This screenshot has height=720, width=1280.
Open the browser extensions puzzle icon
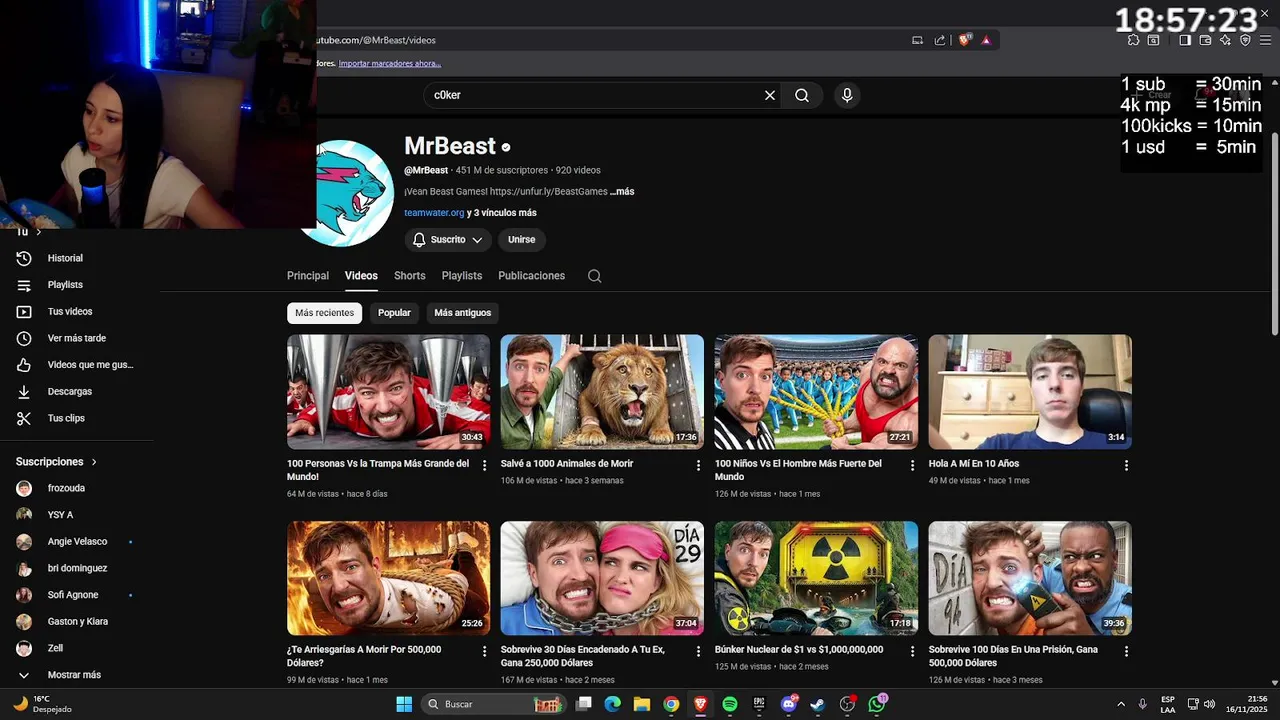pos(1133,40)
